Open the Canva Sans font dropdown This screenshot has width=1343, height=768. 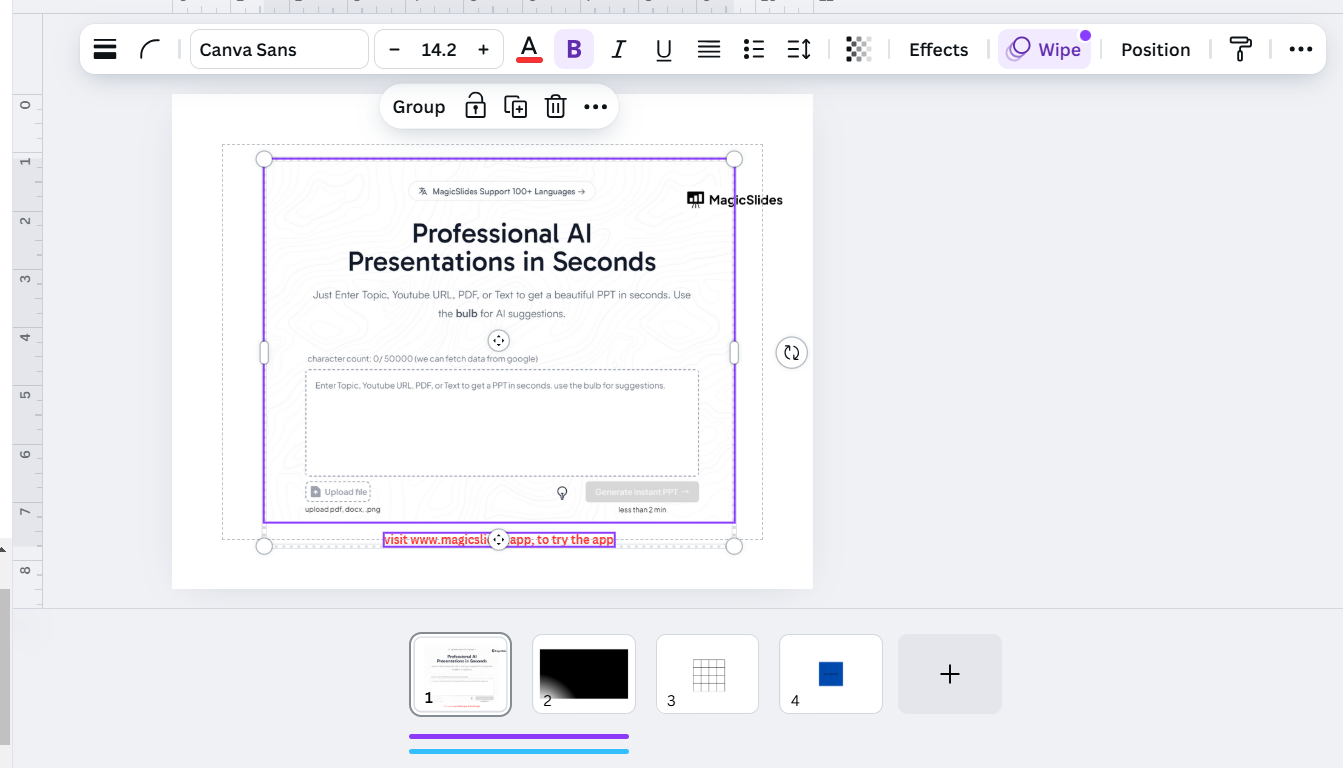point(279,49)
